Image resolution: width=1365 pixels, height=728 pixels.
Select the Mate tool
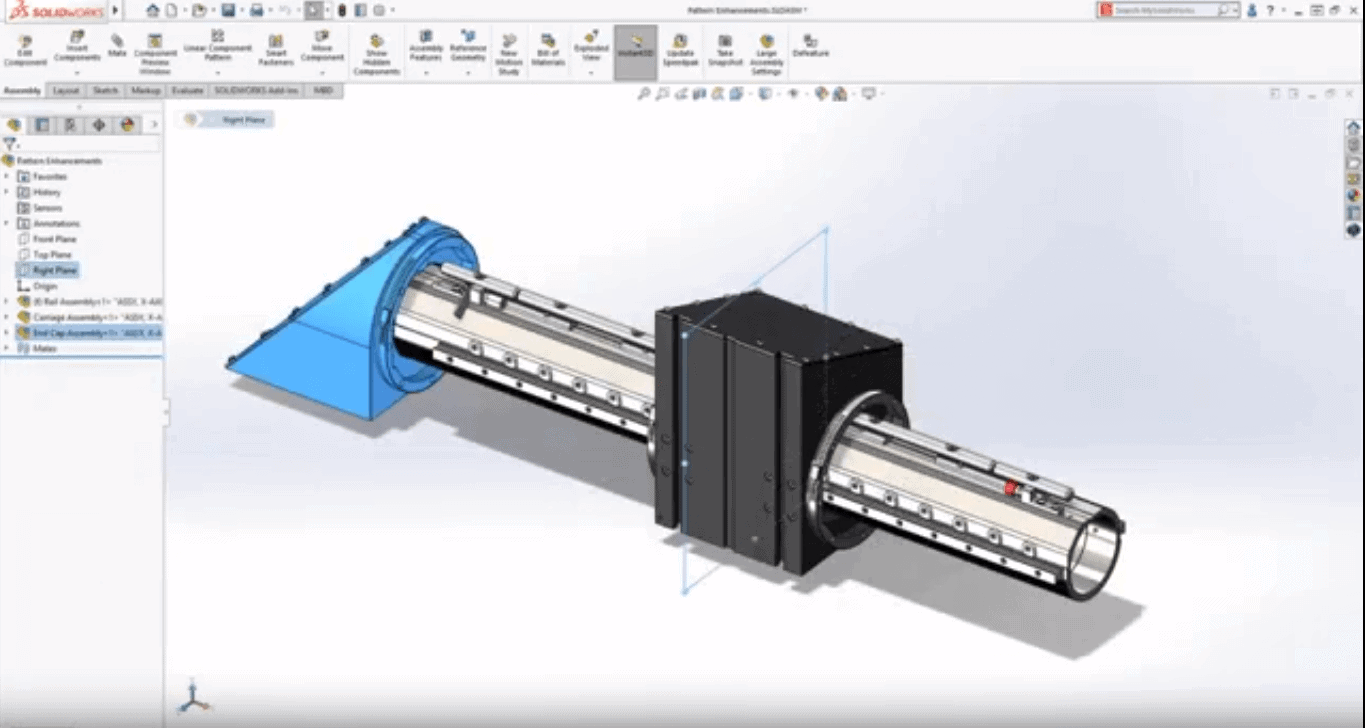point(117,45)
